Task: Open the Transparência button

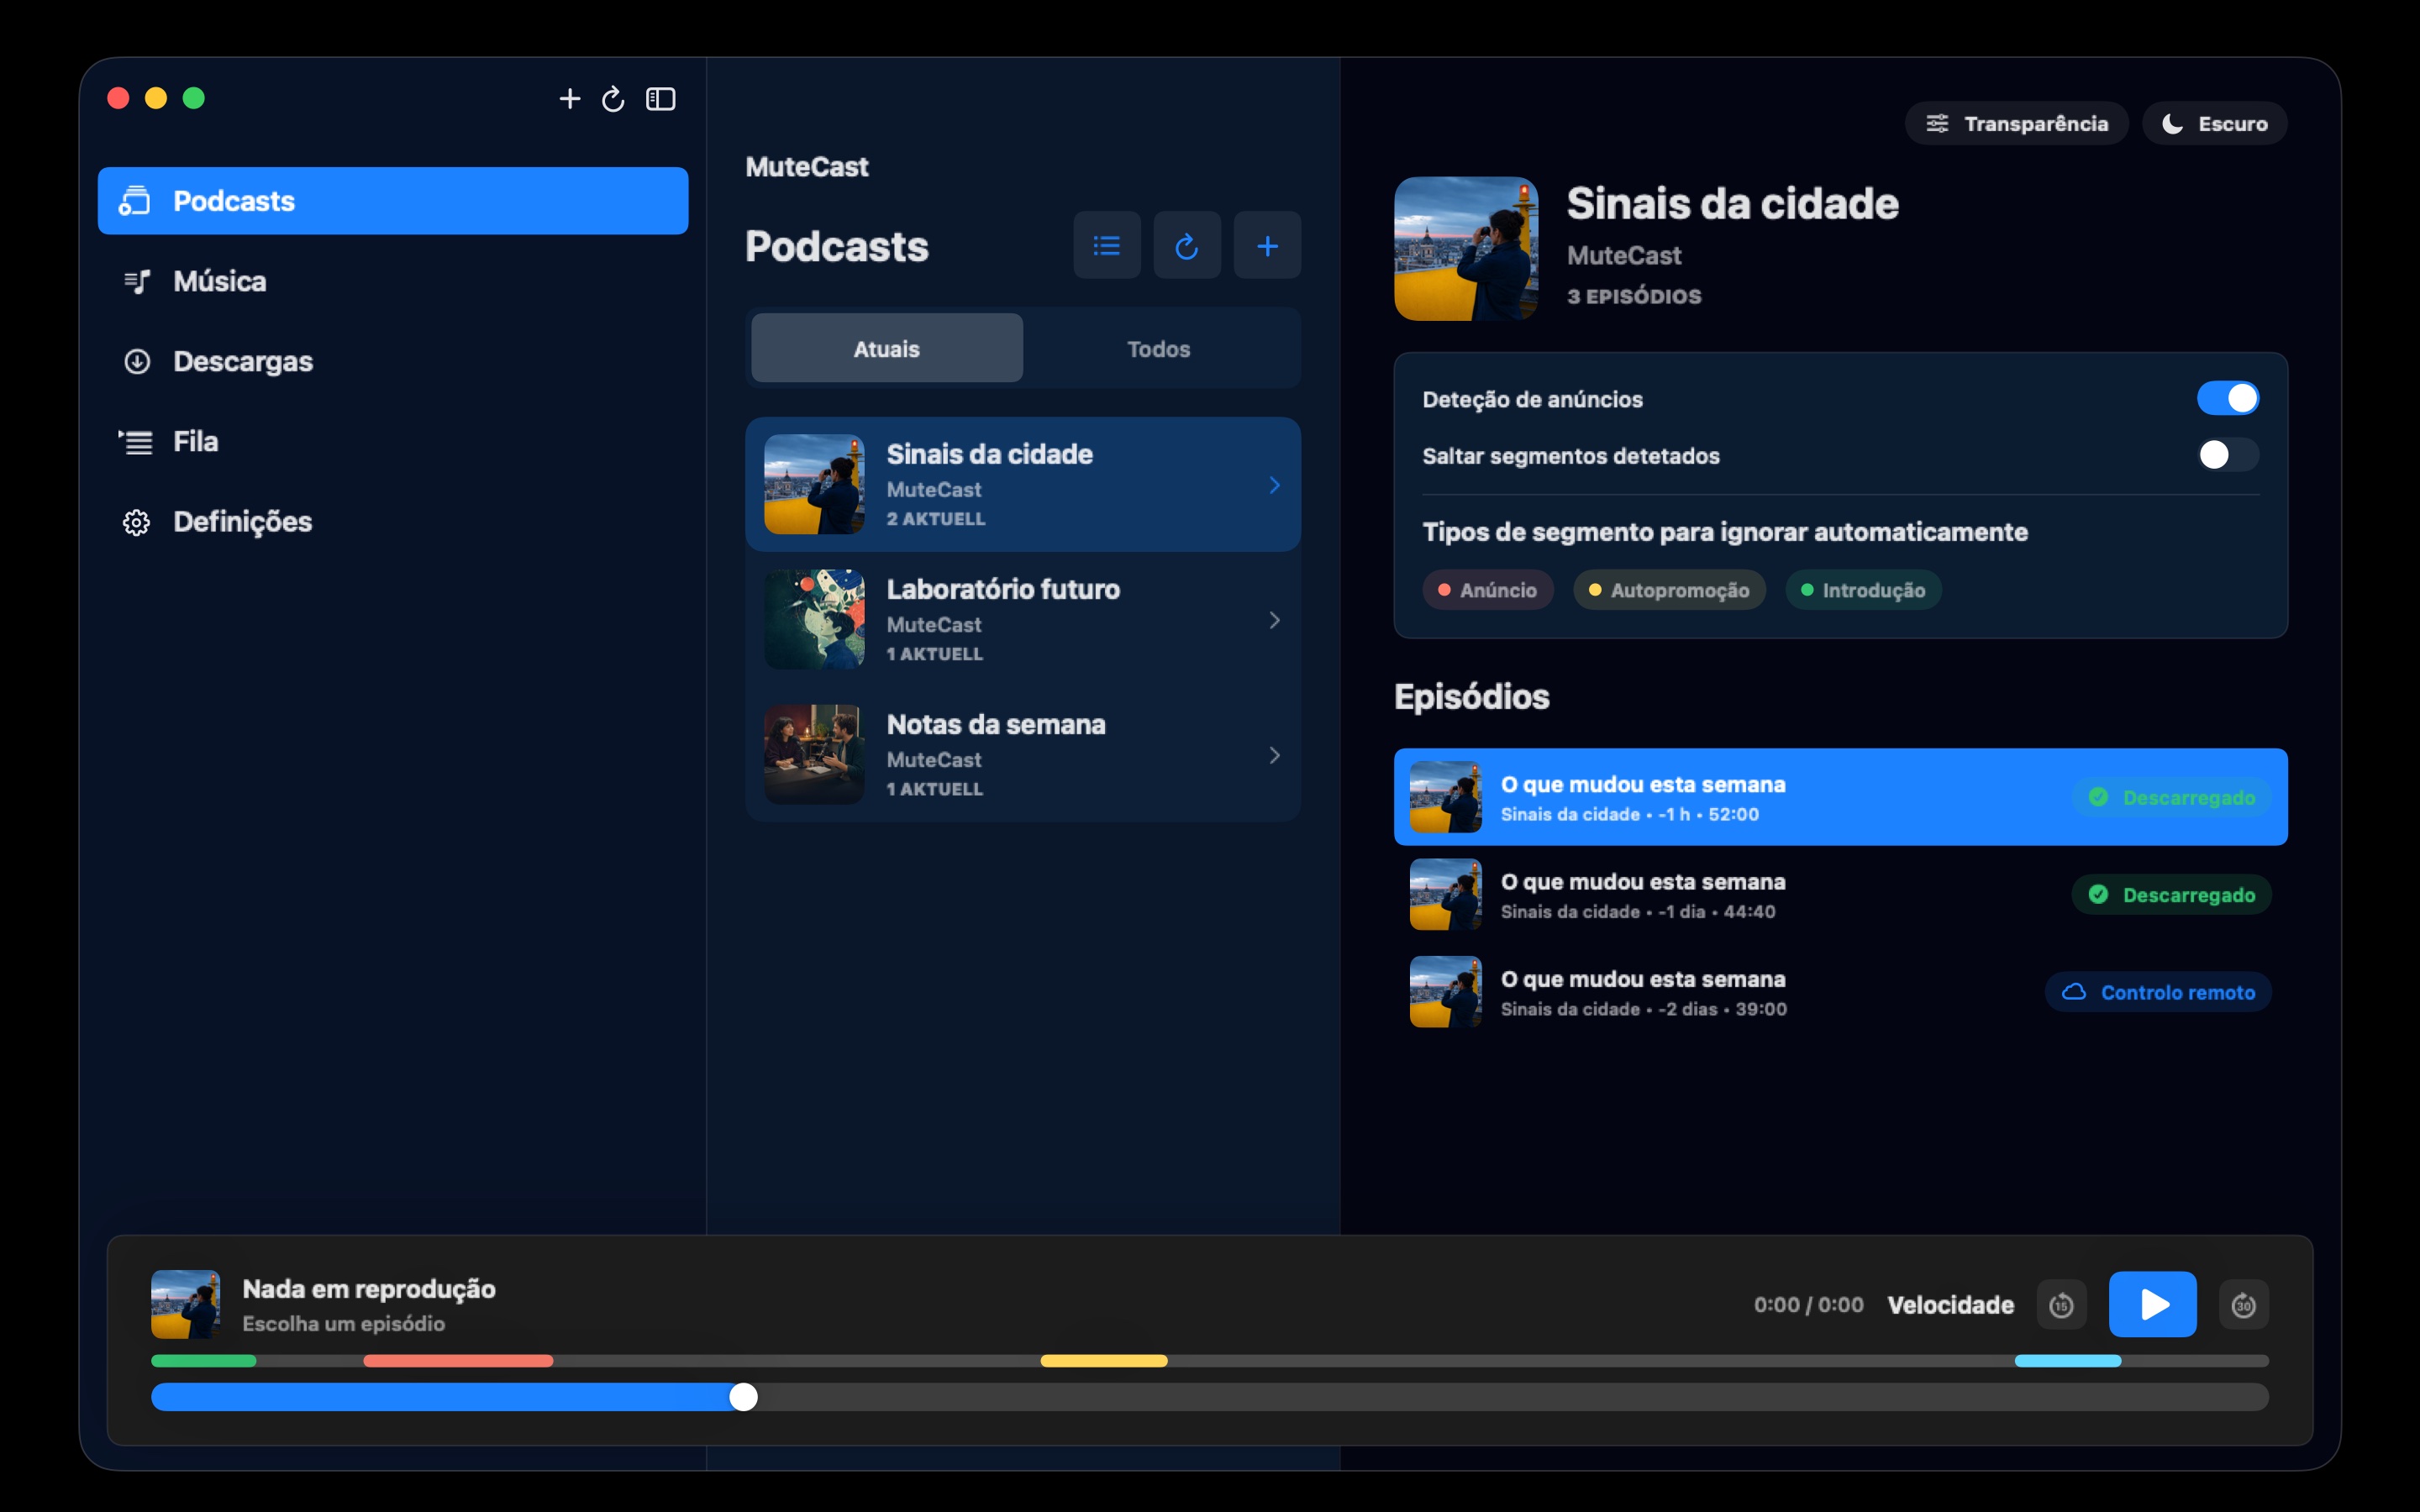Action: (x=2016, y=123)
